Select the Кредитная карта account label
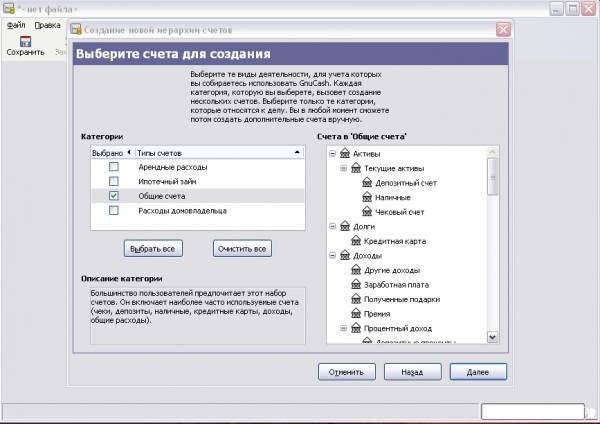The image size is (600, 424). [395, 241]
